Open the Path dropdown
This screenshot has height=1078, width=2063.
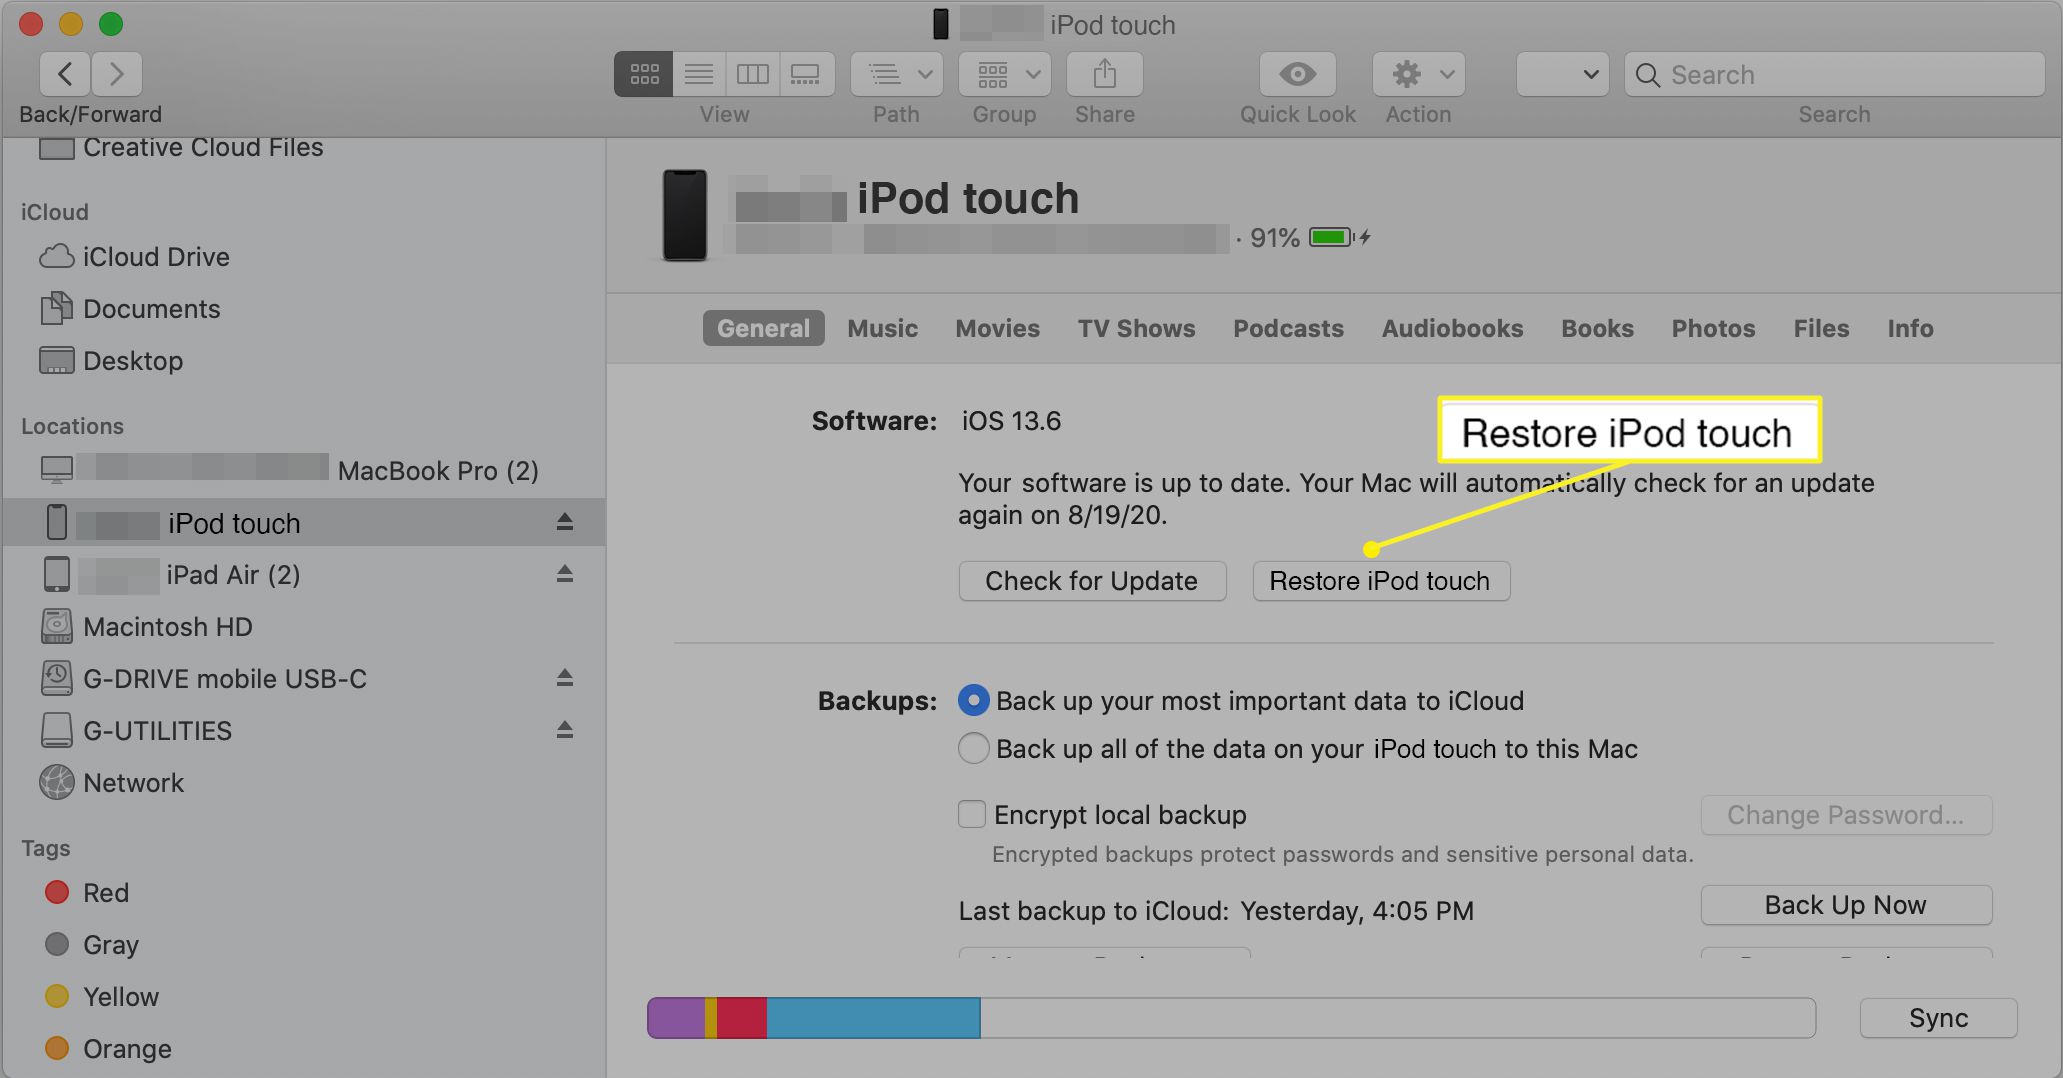pyautogui.click(x=896, y=74)
